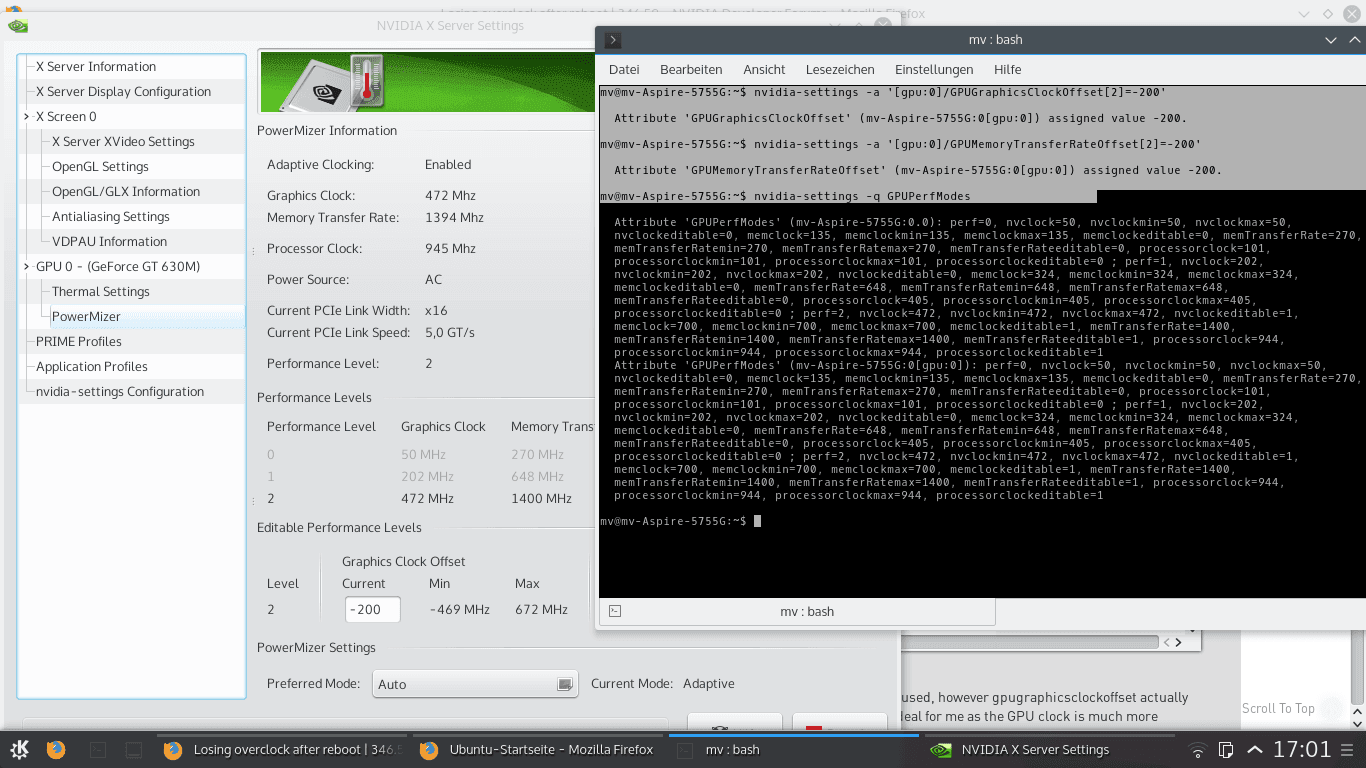Click the terminal prompt cursor line
The image size is (1366, 768).
click(681, 521)
